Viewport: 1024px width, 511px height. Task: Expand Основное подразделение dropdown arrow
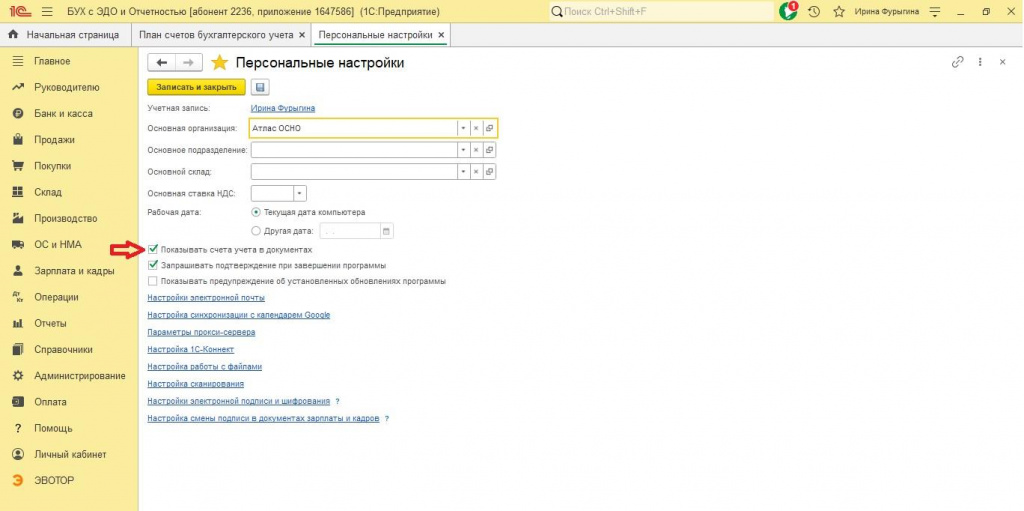pos(463,150)
